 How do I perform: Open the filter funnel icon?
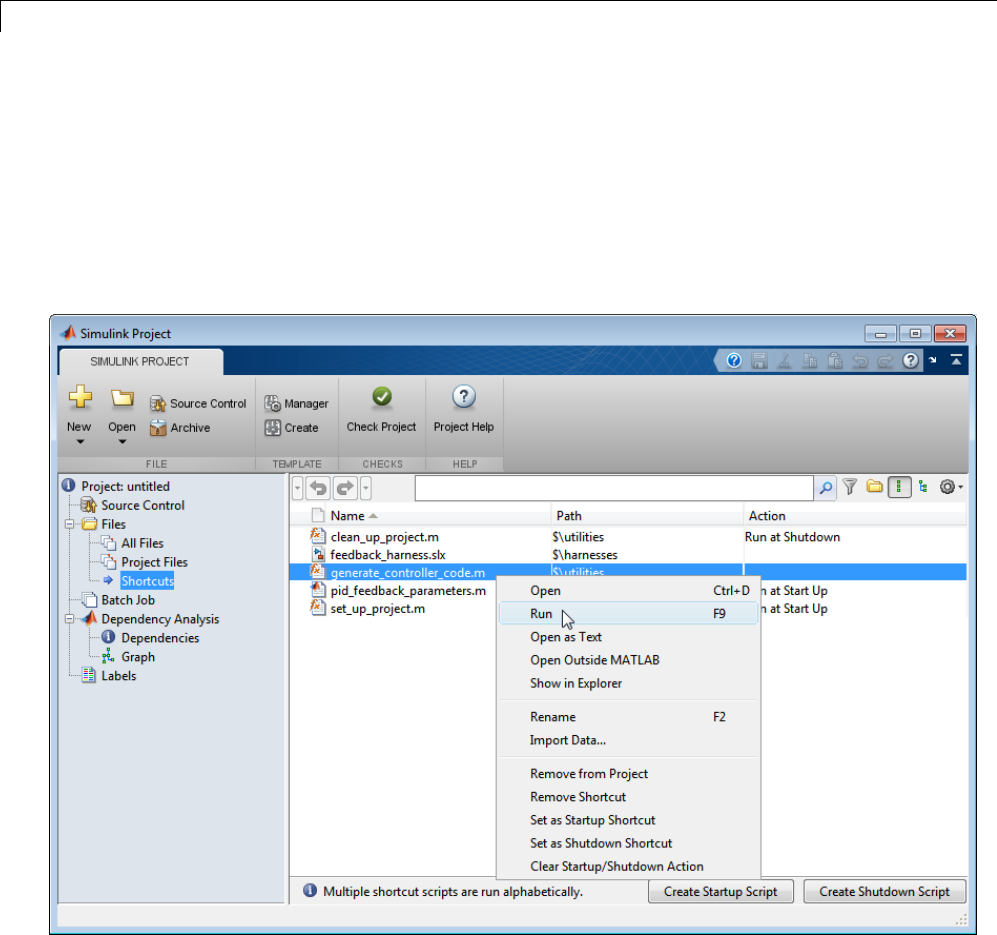click(849, 487)
